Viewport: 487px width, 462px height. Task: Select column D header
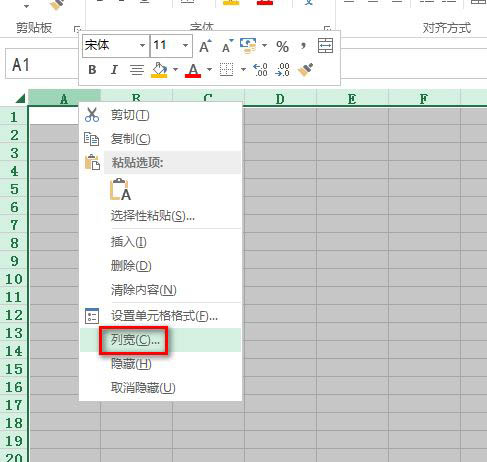pyautogui.click(x=280, y=98)
